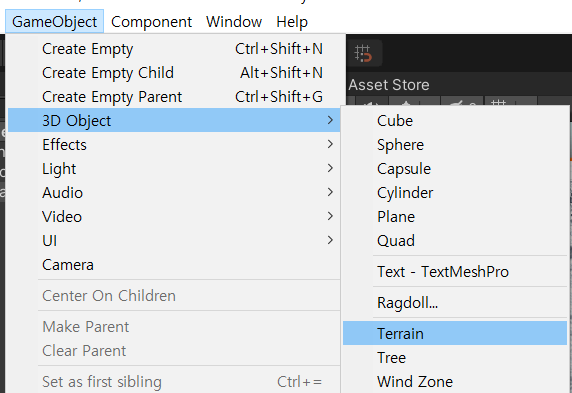Image resolution: width=572 pixels, height=393 pixels.
Task: Expand the Audio submenu
Action: (174, 193)
